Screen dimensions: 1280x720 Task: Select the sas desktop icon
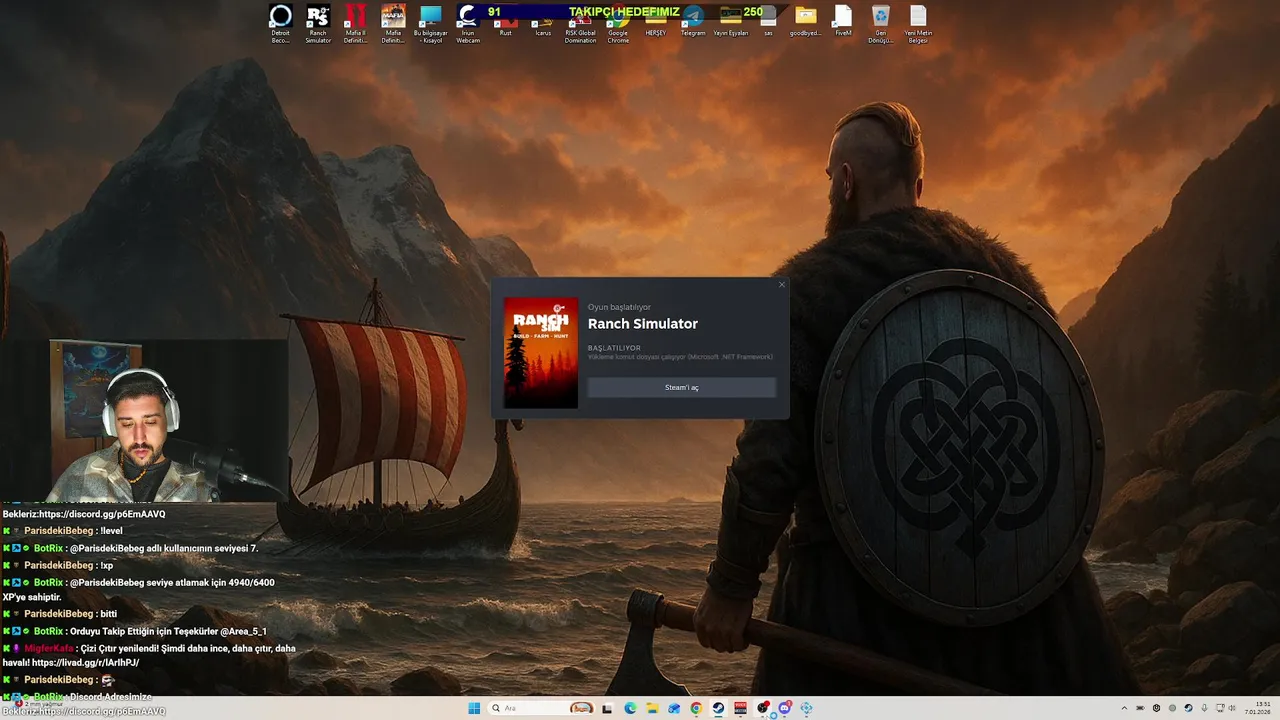pyautogui.click(x=768, y=22)
